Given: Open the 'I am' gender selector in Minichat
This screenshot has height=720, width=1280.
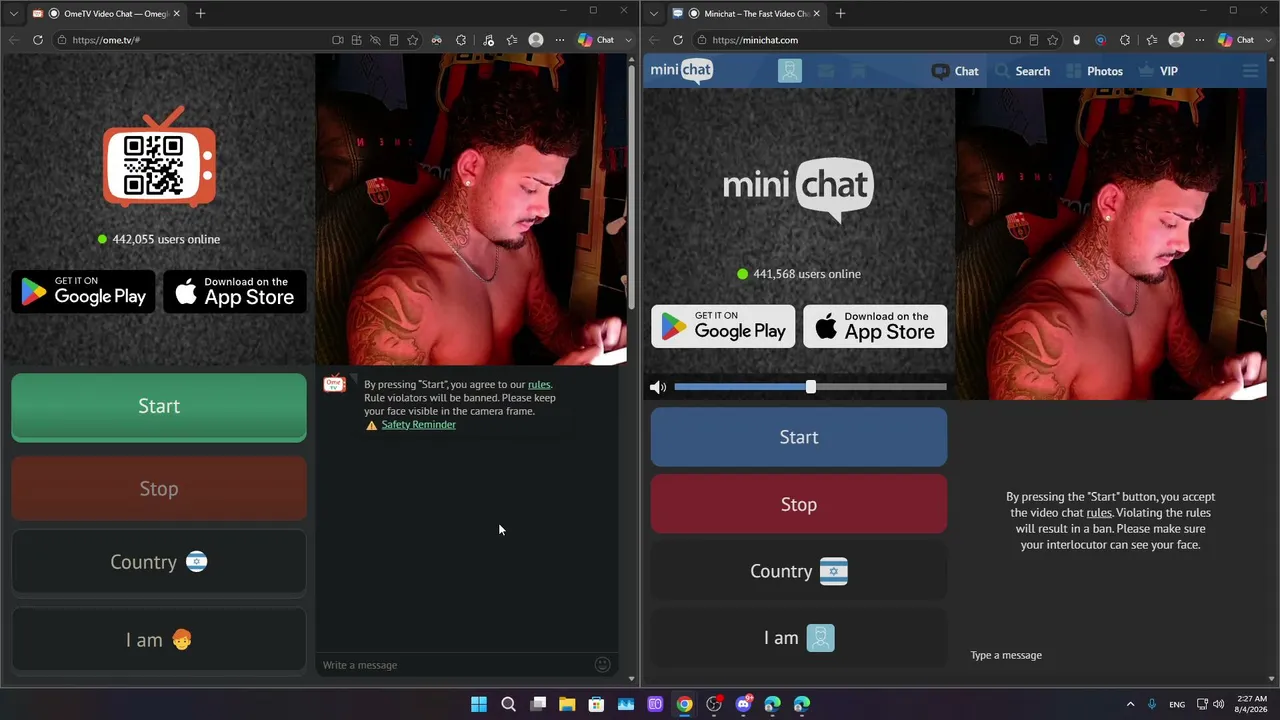Looking at the screenshot, I should click(799, 638).
